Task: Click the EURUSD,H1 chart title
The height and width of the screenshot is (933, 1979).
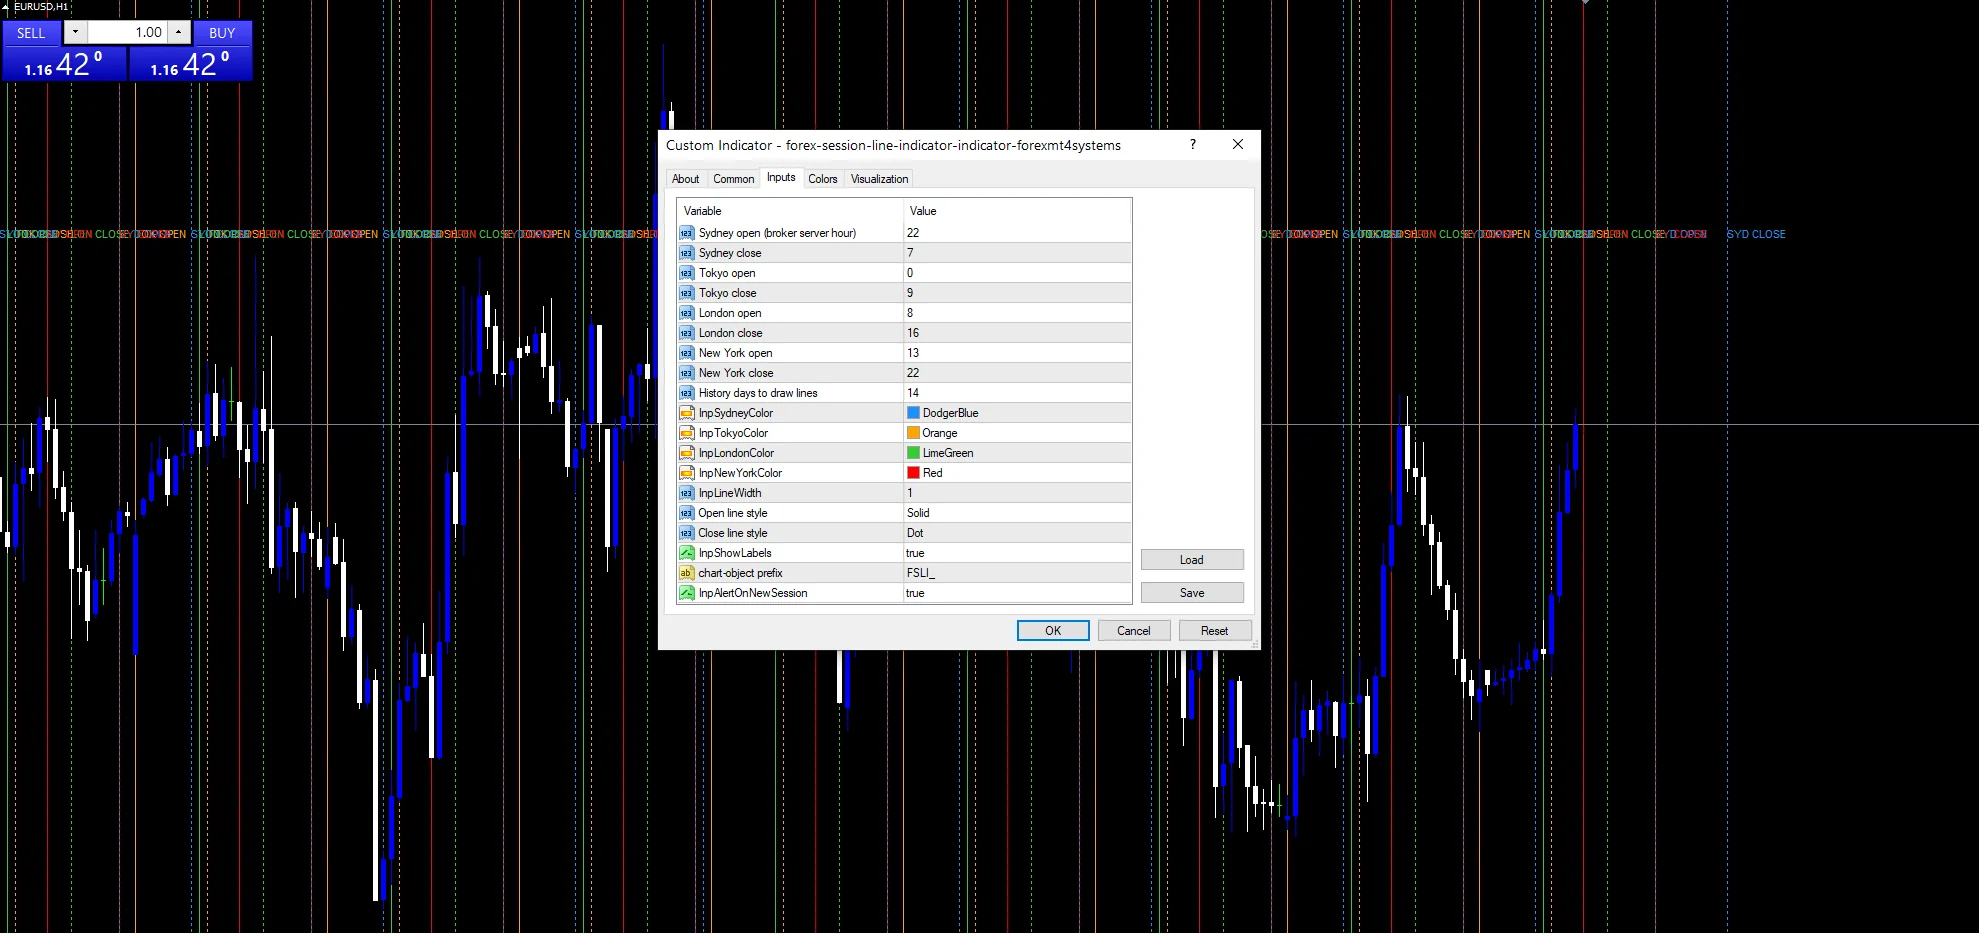Action: pos(41,6)
